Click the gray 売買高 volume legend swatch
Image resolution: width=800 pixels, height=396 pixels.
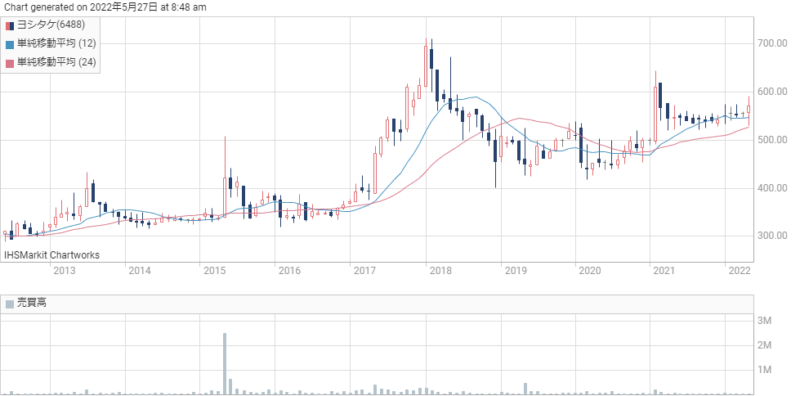click(x=10, y=304)
